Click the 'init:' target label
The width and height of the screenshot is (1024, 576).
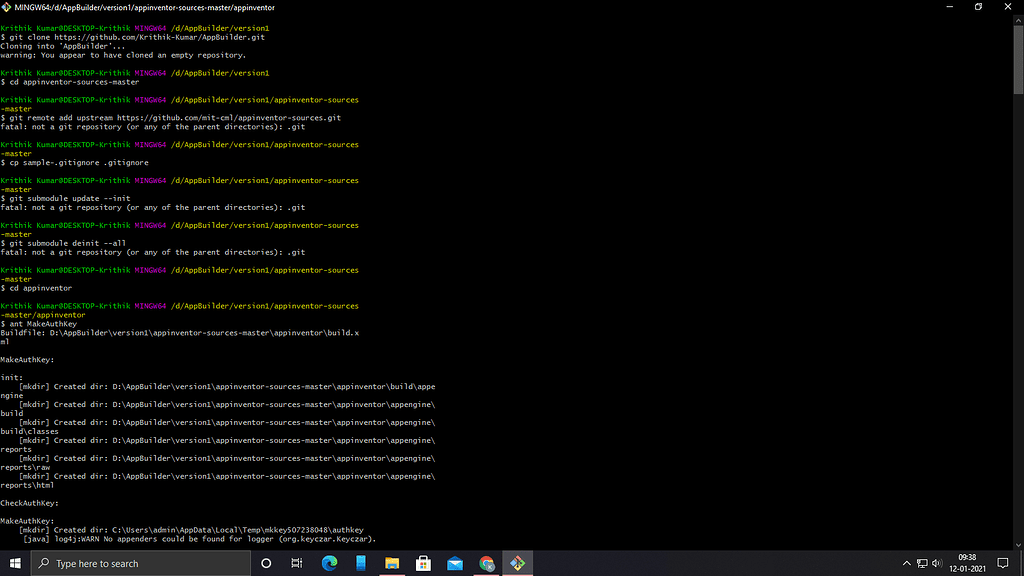point(12,377)
